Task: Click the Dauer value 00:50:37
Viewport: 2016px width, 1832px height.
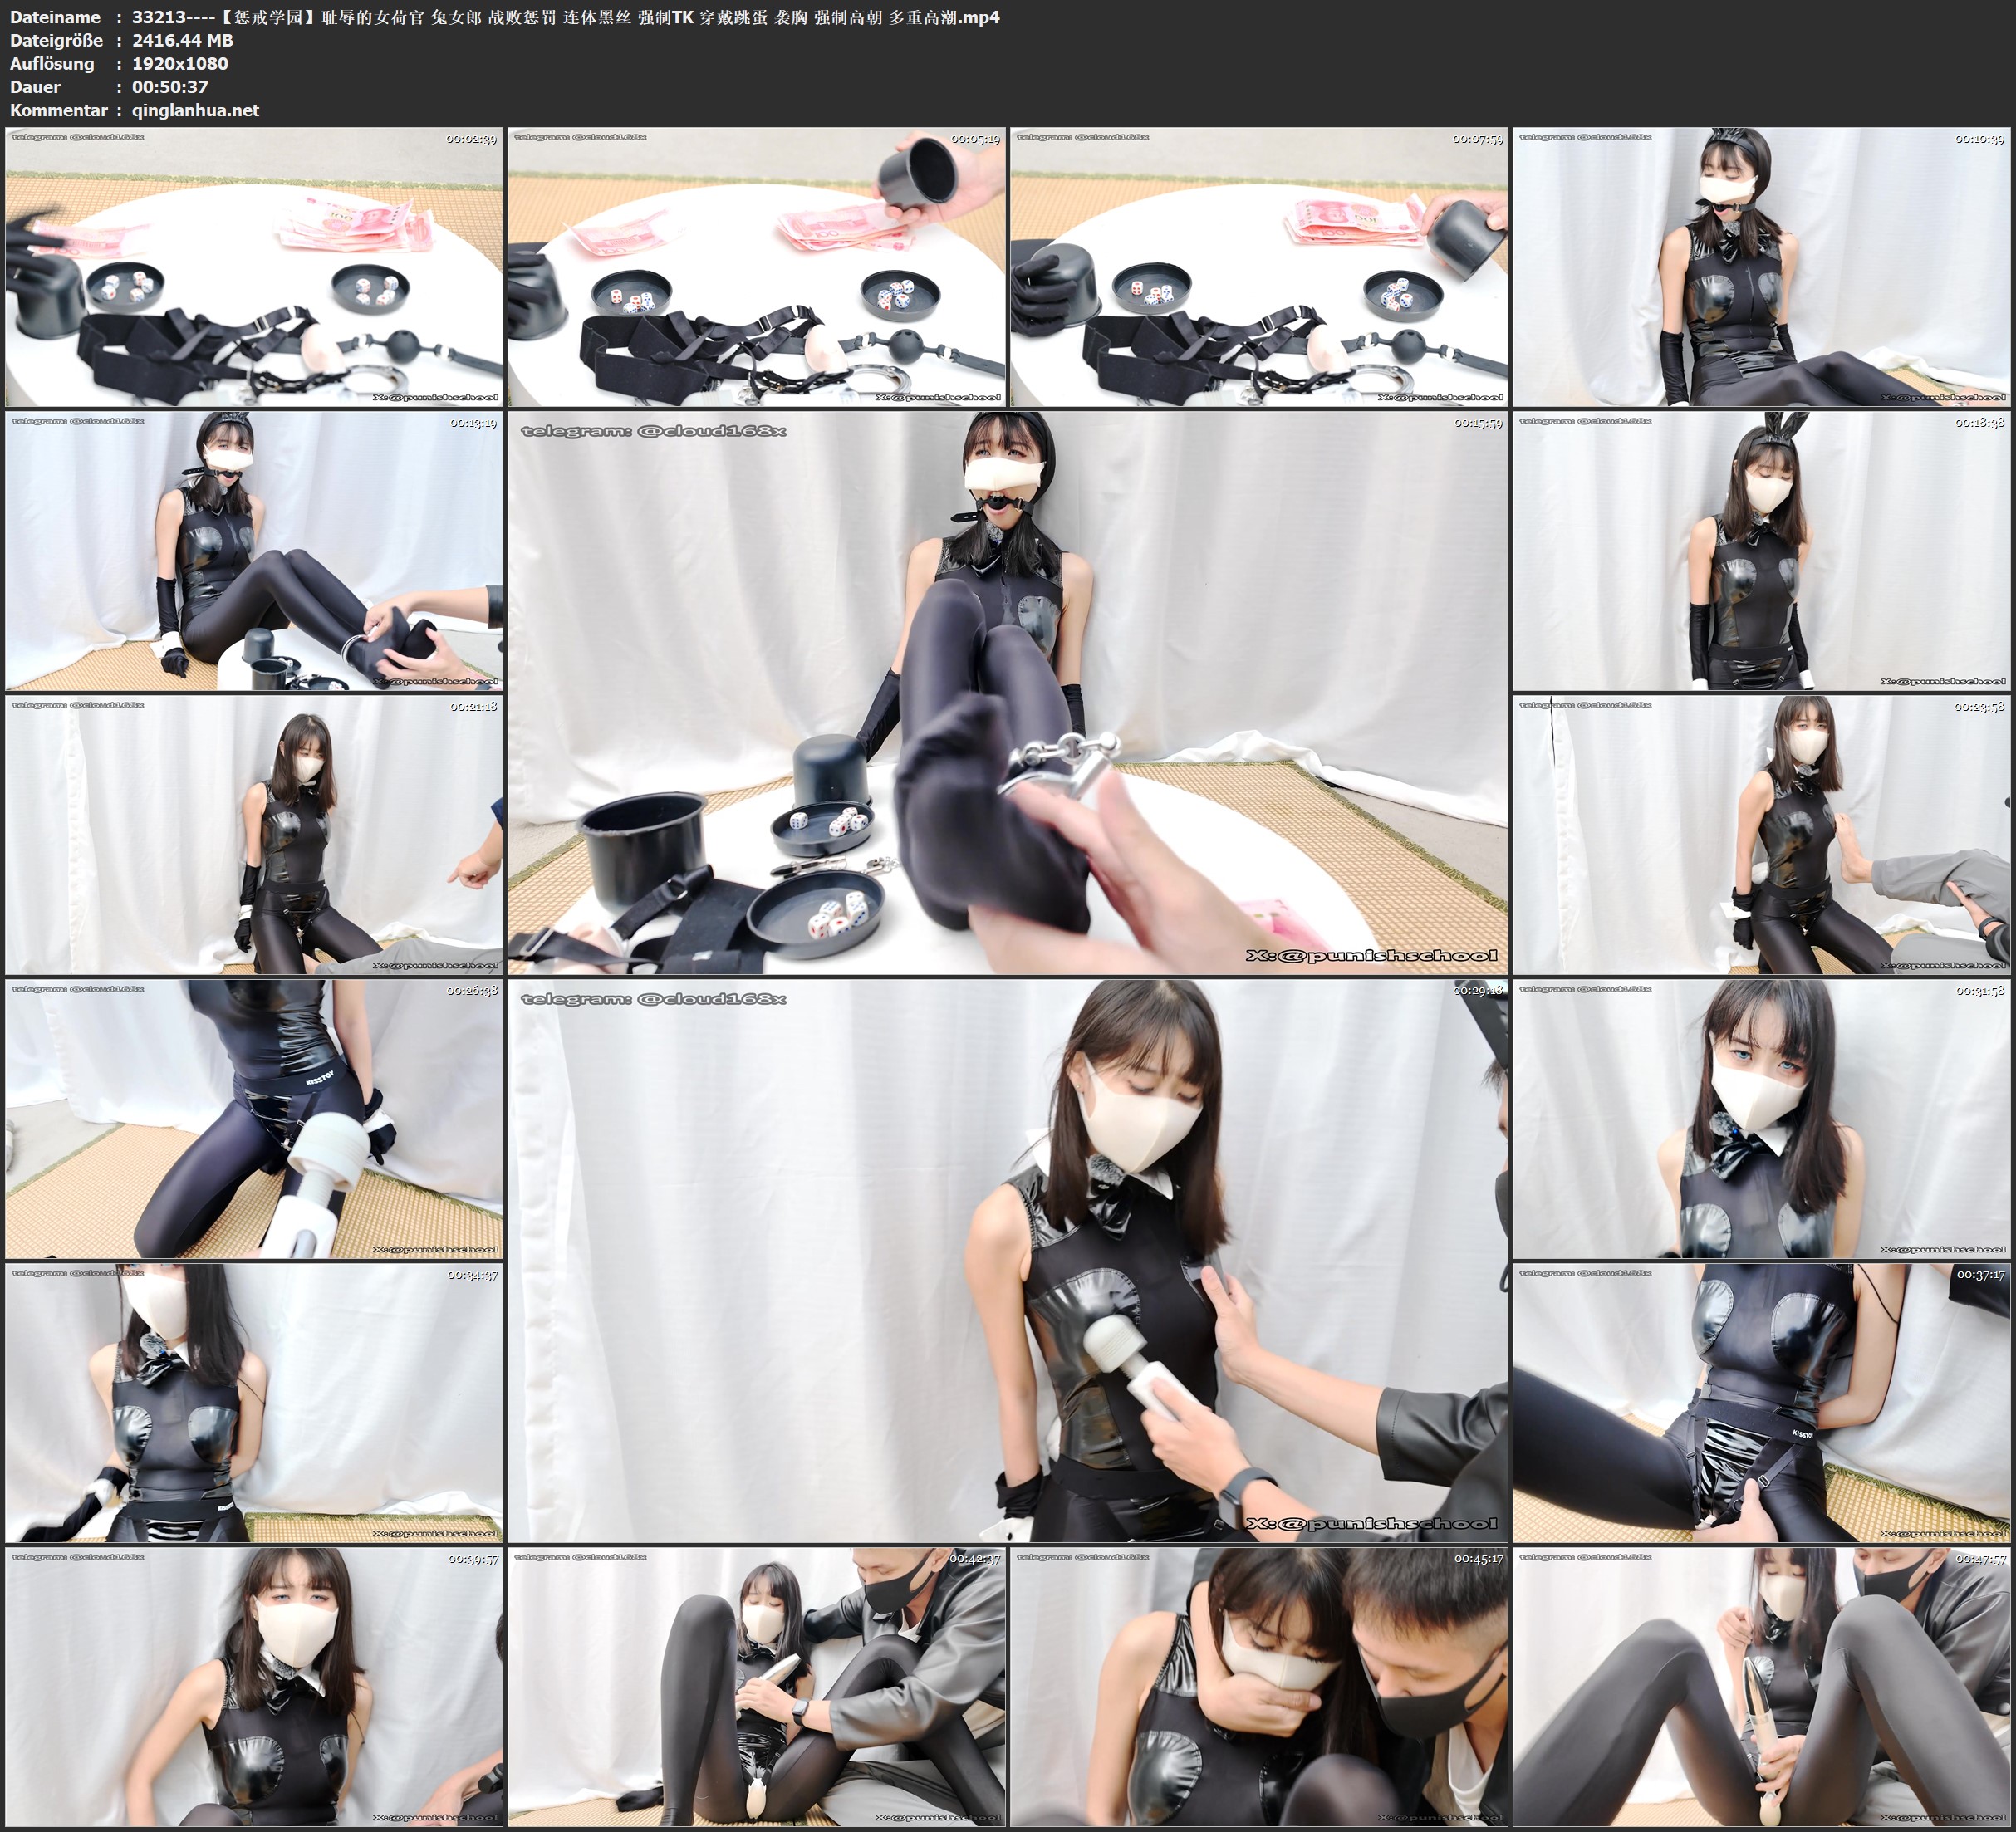Action: pos(170,87)
